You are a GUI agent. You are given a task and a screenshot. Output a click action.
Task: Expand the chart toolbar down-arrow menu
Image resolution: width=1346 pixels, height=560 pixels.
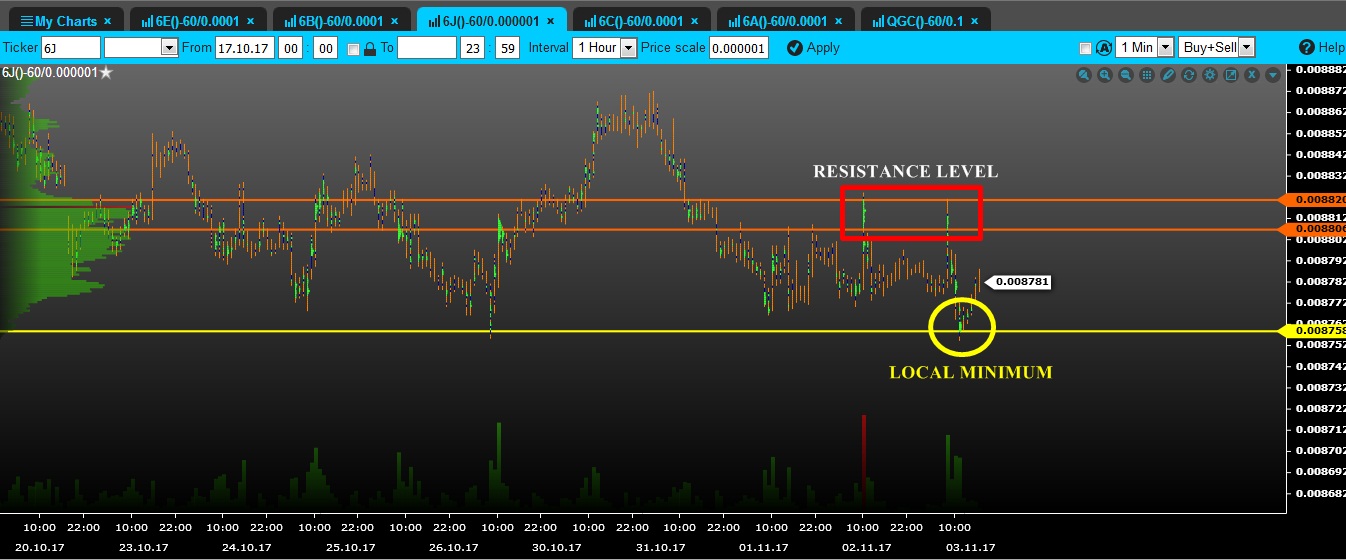1273,75
